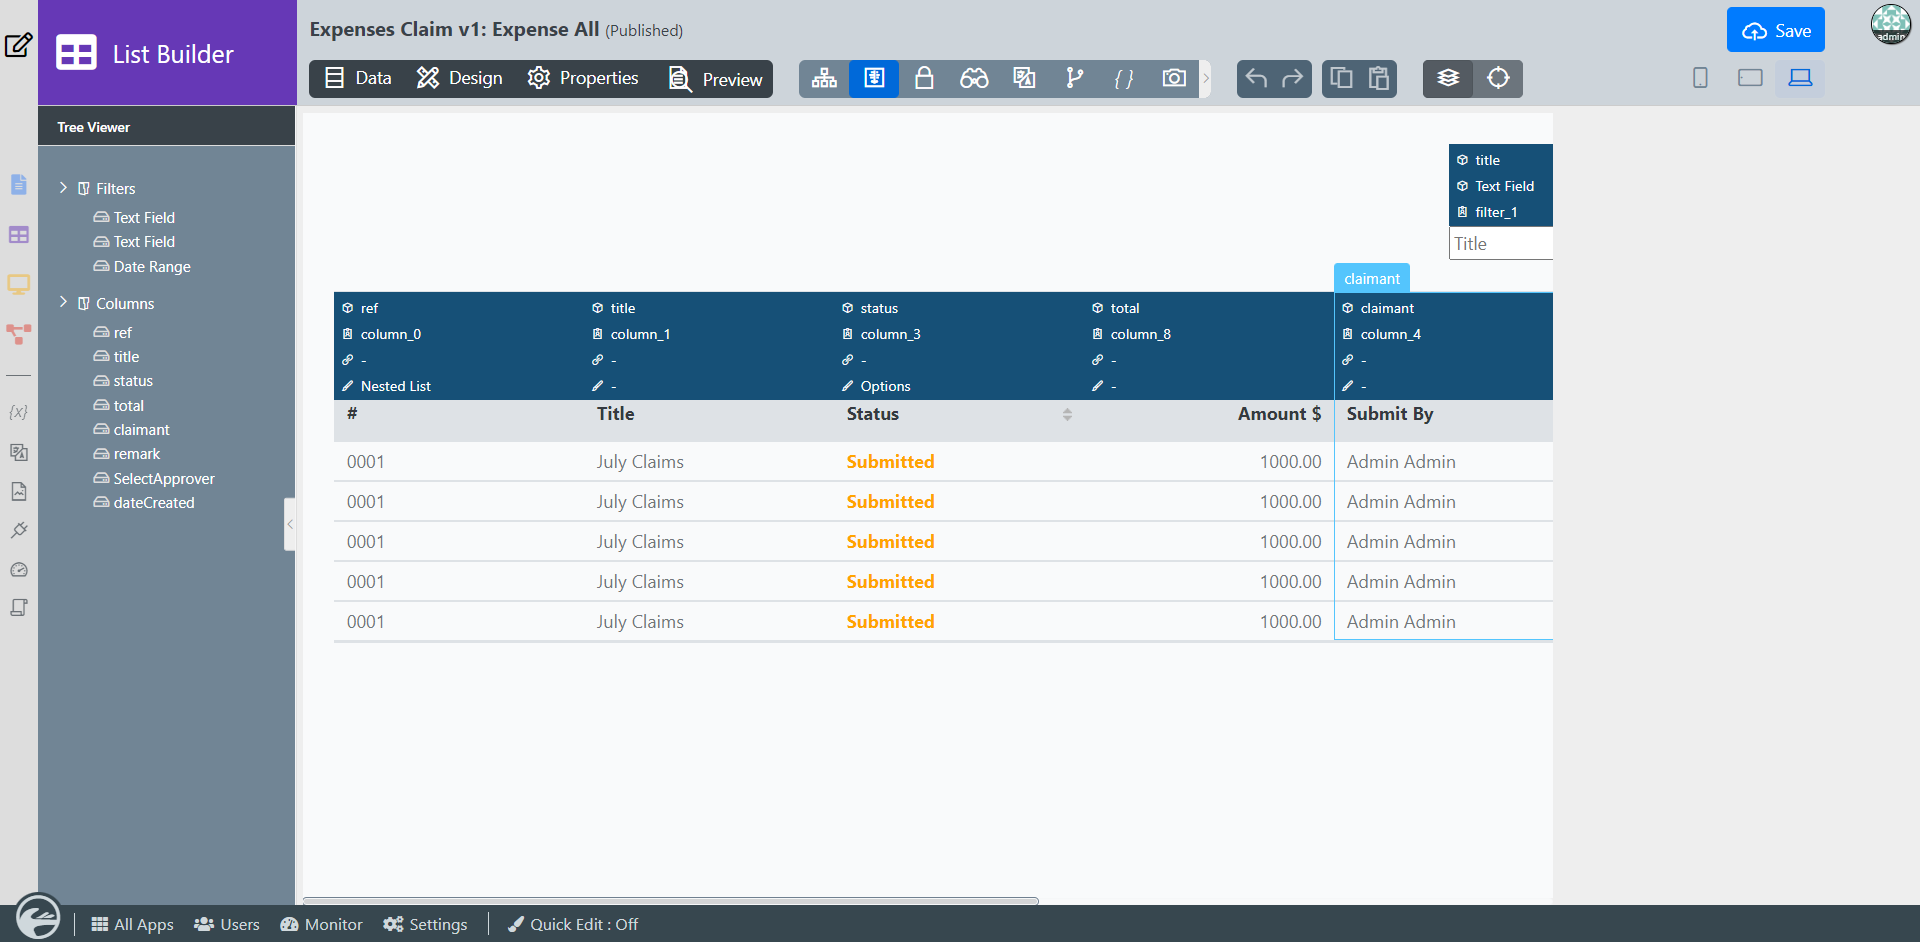Open the screenshot camera tool
The height and width of the screenshot is (942, 1920).
click(1174, 78)
